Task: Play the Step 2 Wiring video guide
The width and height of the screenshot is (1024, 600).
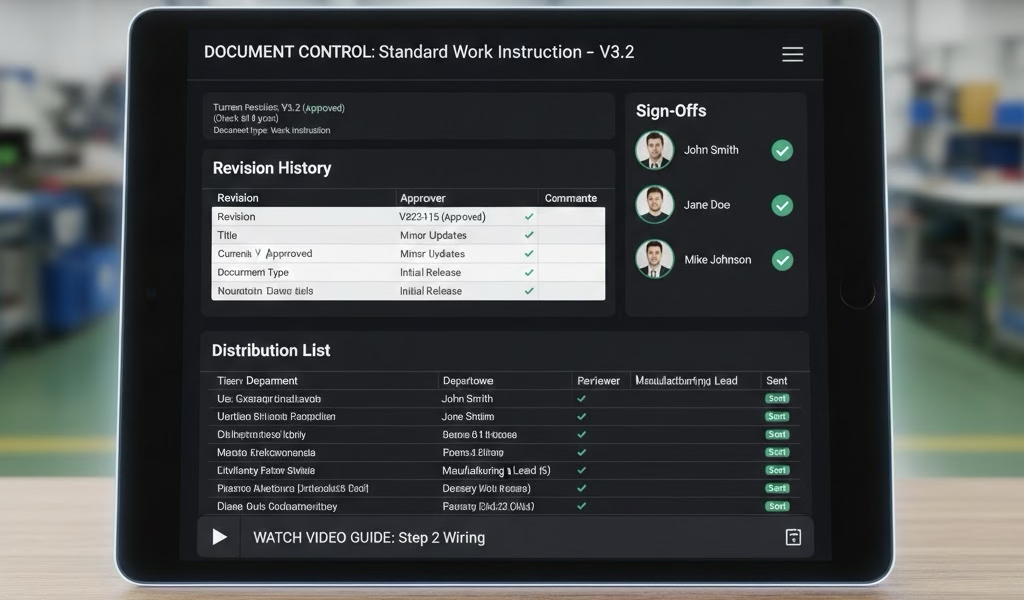Action: tap(219, 537)
